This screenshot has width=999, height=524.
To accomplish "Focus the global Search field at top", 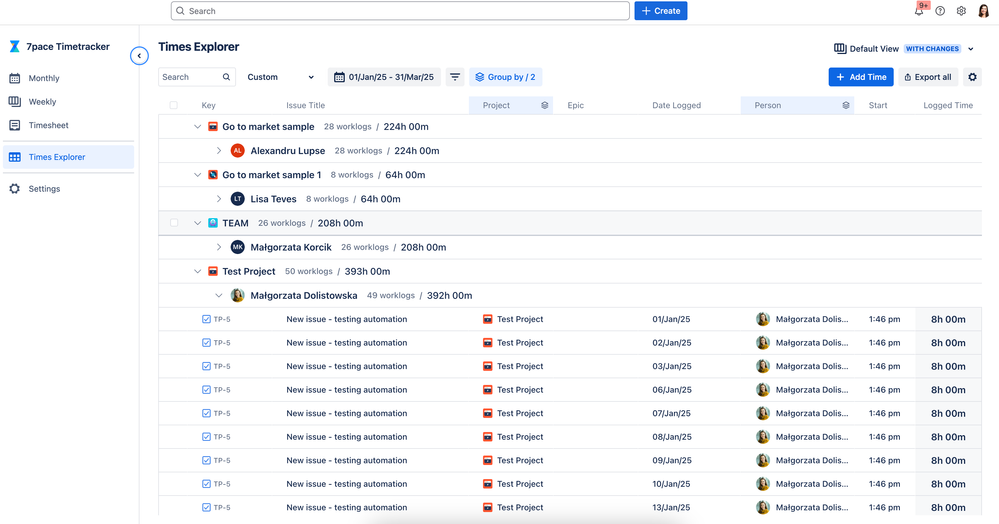I will click(x=400, y=11).
